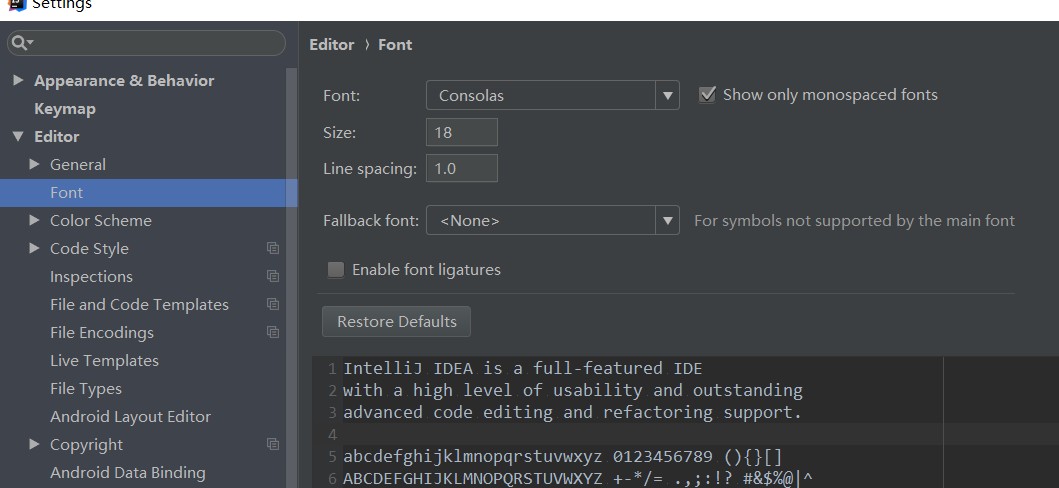Image resolution: width=1059 pixels, height=488 pixels.
Task: Expand the Color Scheme node
Action: tap(35, 220)
